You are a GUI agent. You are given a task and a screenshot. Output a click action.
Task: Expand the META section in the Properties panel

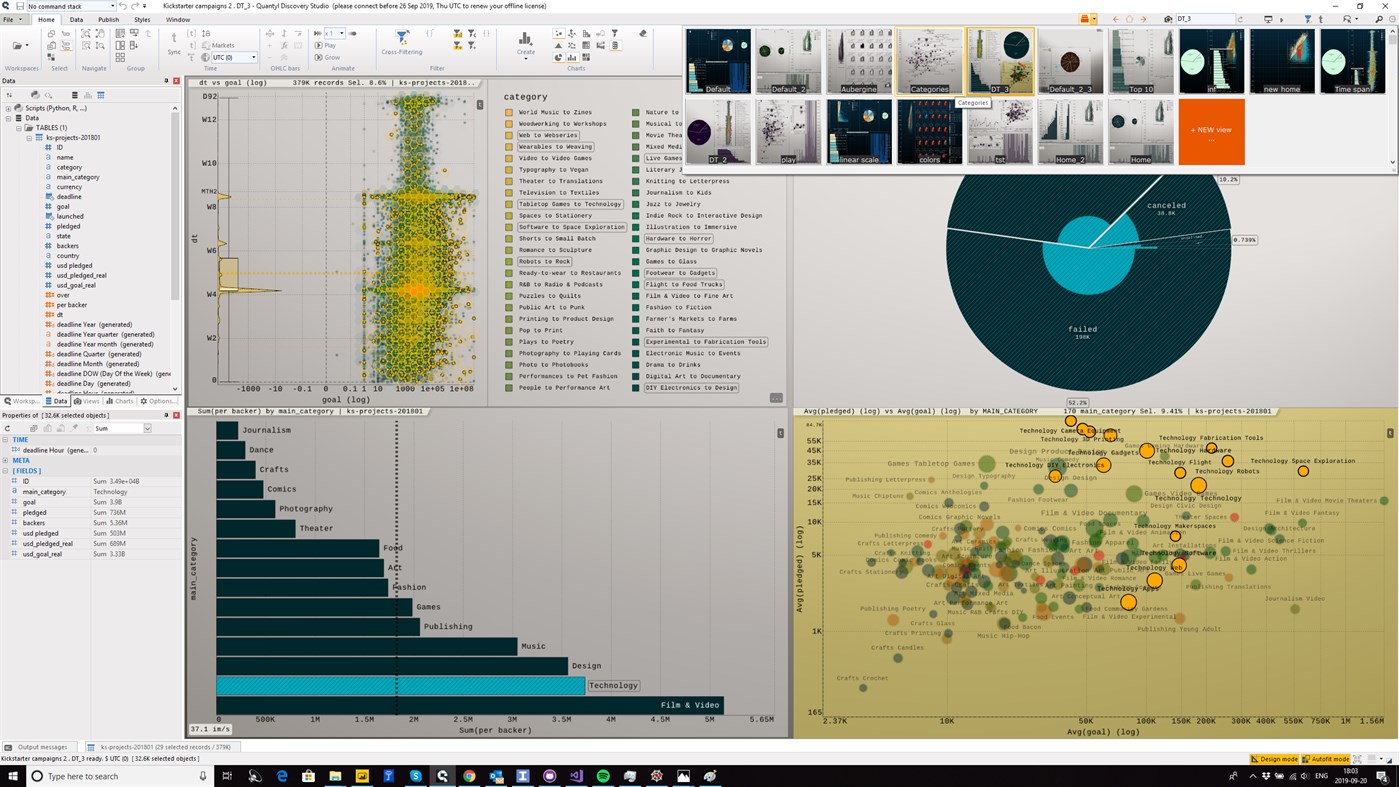6,460
